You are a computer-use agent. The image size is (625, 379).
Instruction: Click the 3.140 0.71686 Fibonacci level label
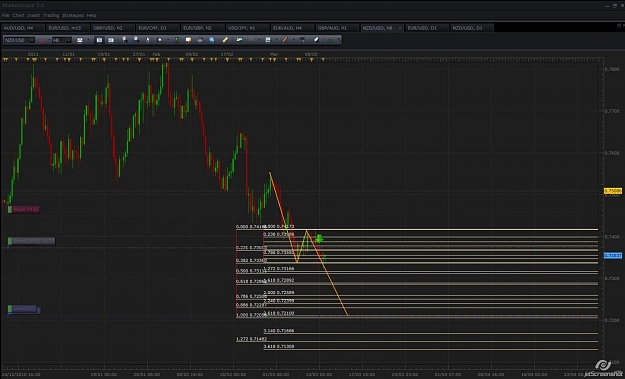coord(279,330)
